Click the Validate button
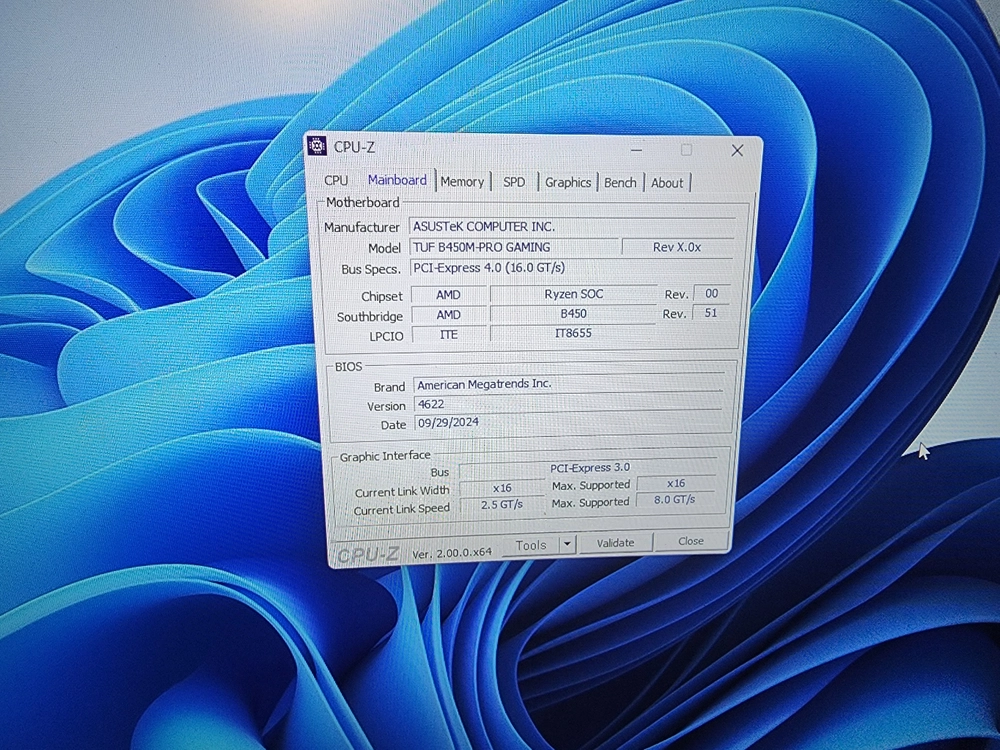The image size is (1000, 750). coord(615,543)
